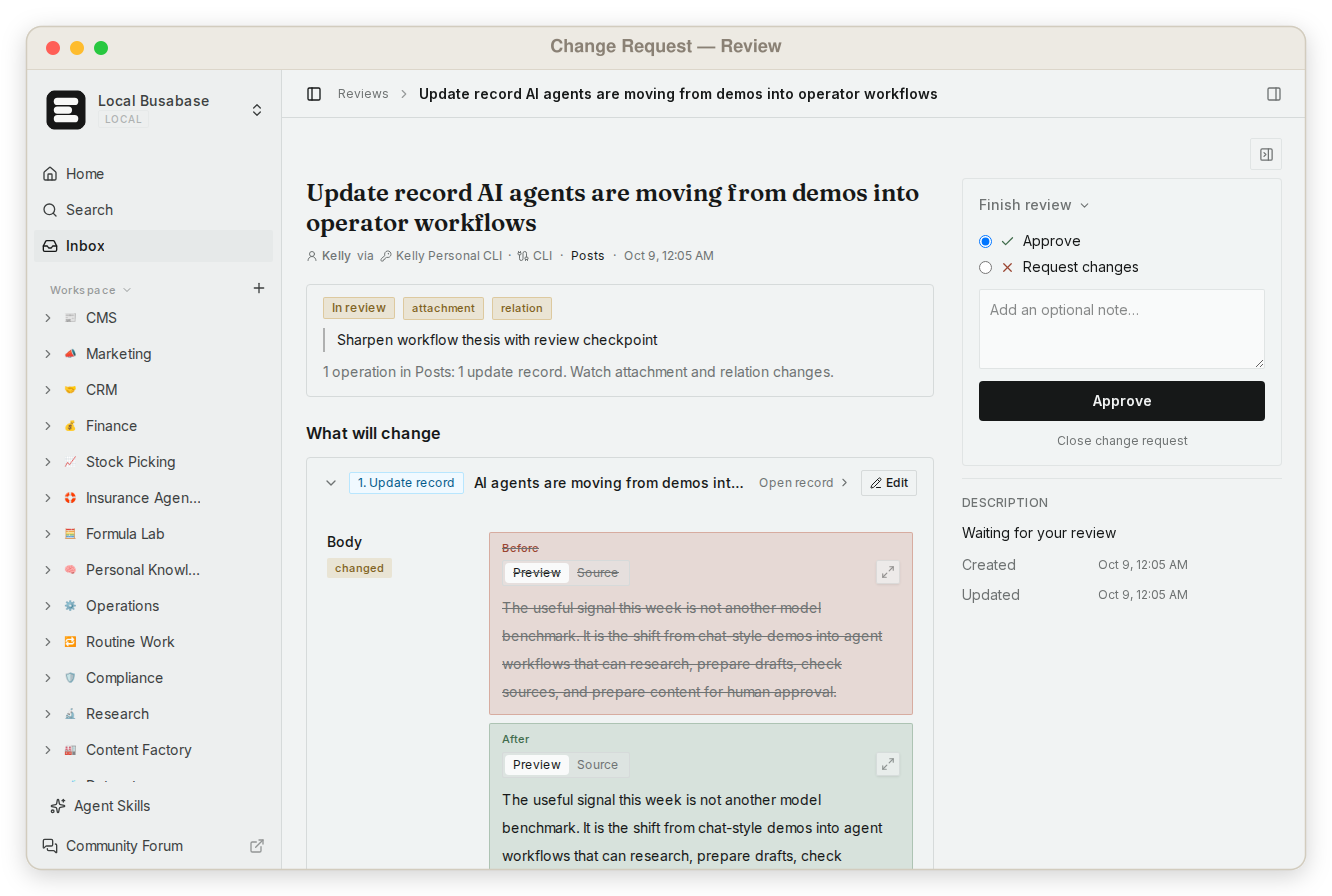Click the black Approve button
Screen dimensions: 1332x896
point(1122,401)
